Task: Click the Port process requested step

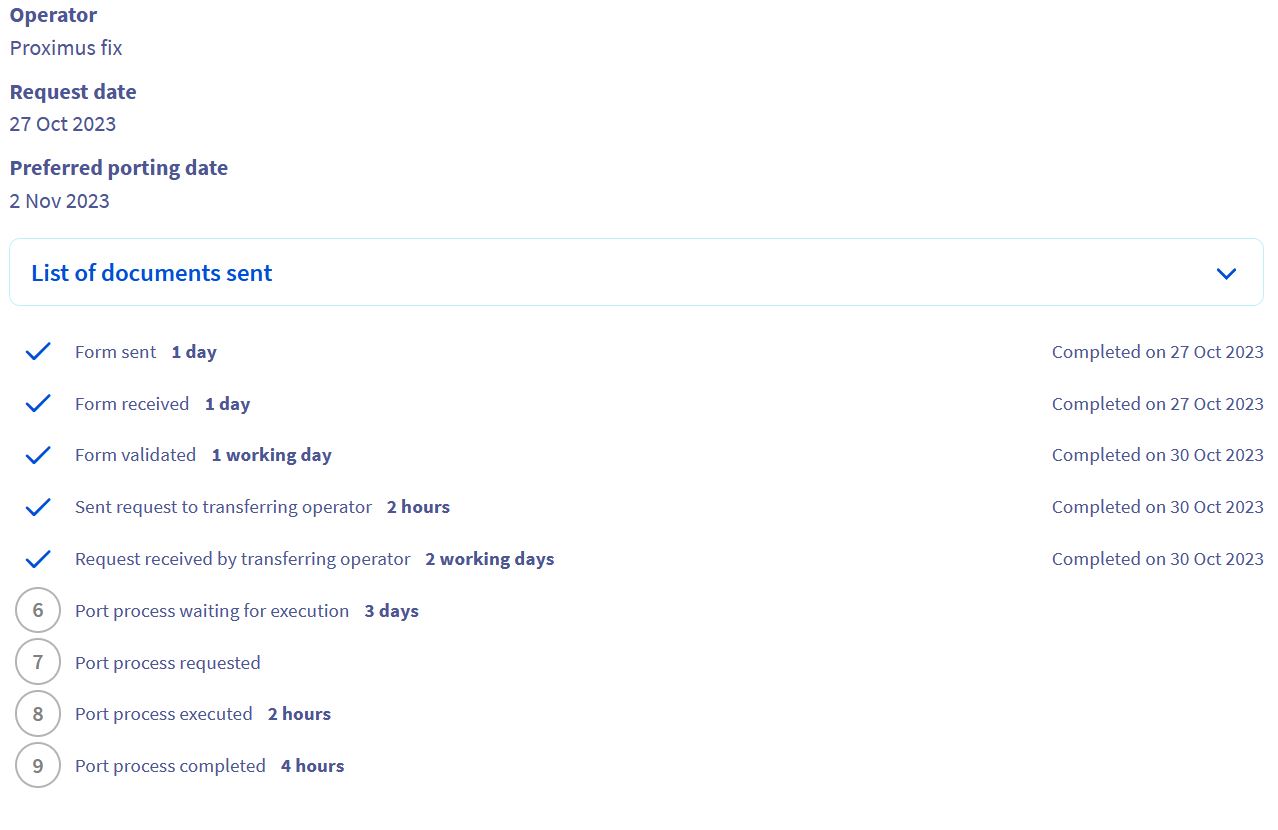Action: [x=168, y=663]
